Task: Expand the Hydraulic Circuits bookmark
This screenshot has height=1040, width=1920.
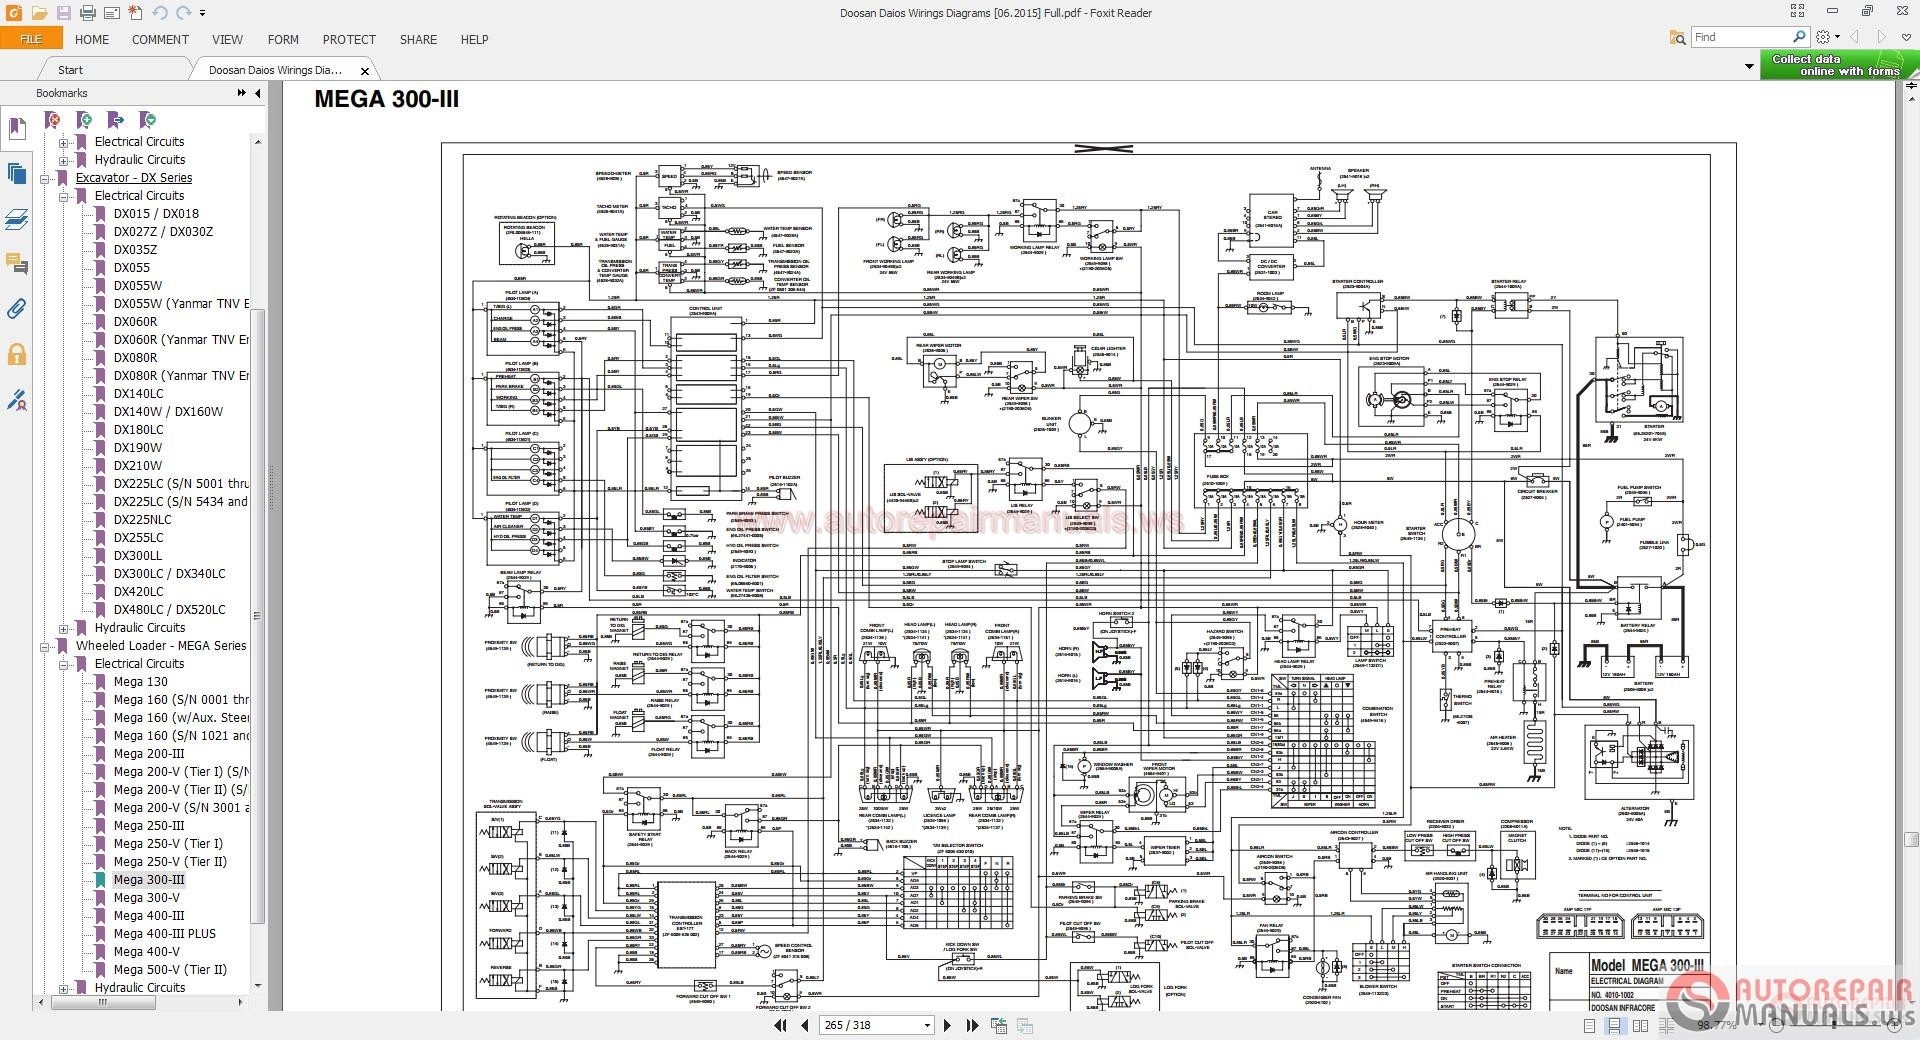Action: [62, 160]
